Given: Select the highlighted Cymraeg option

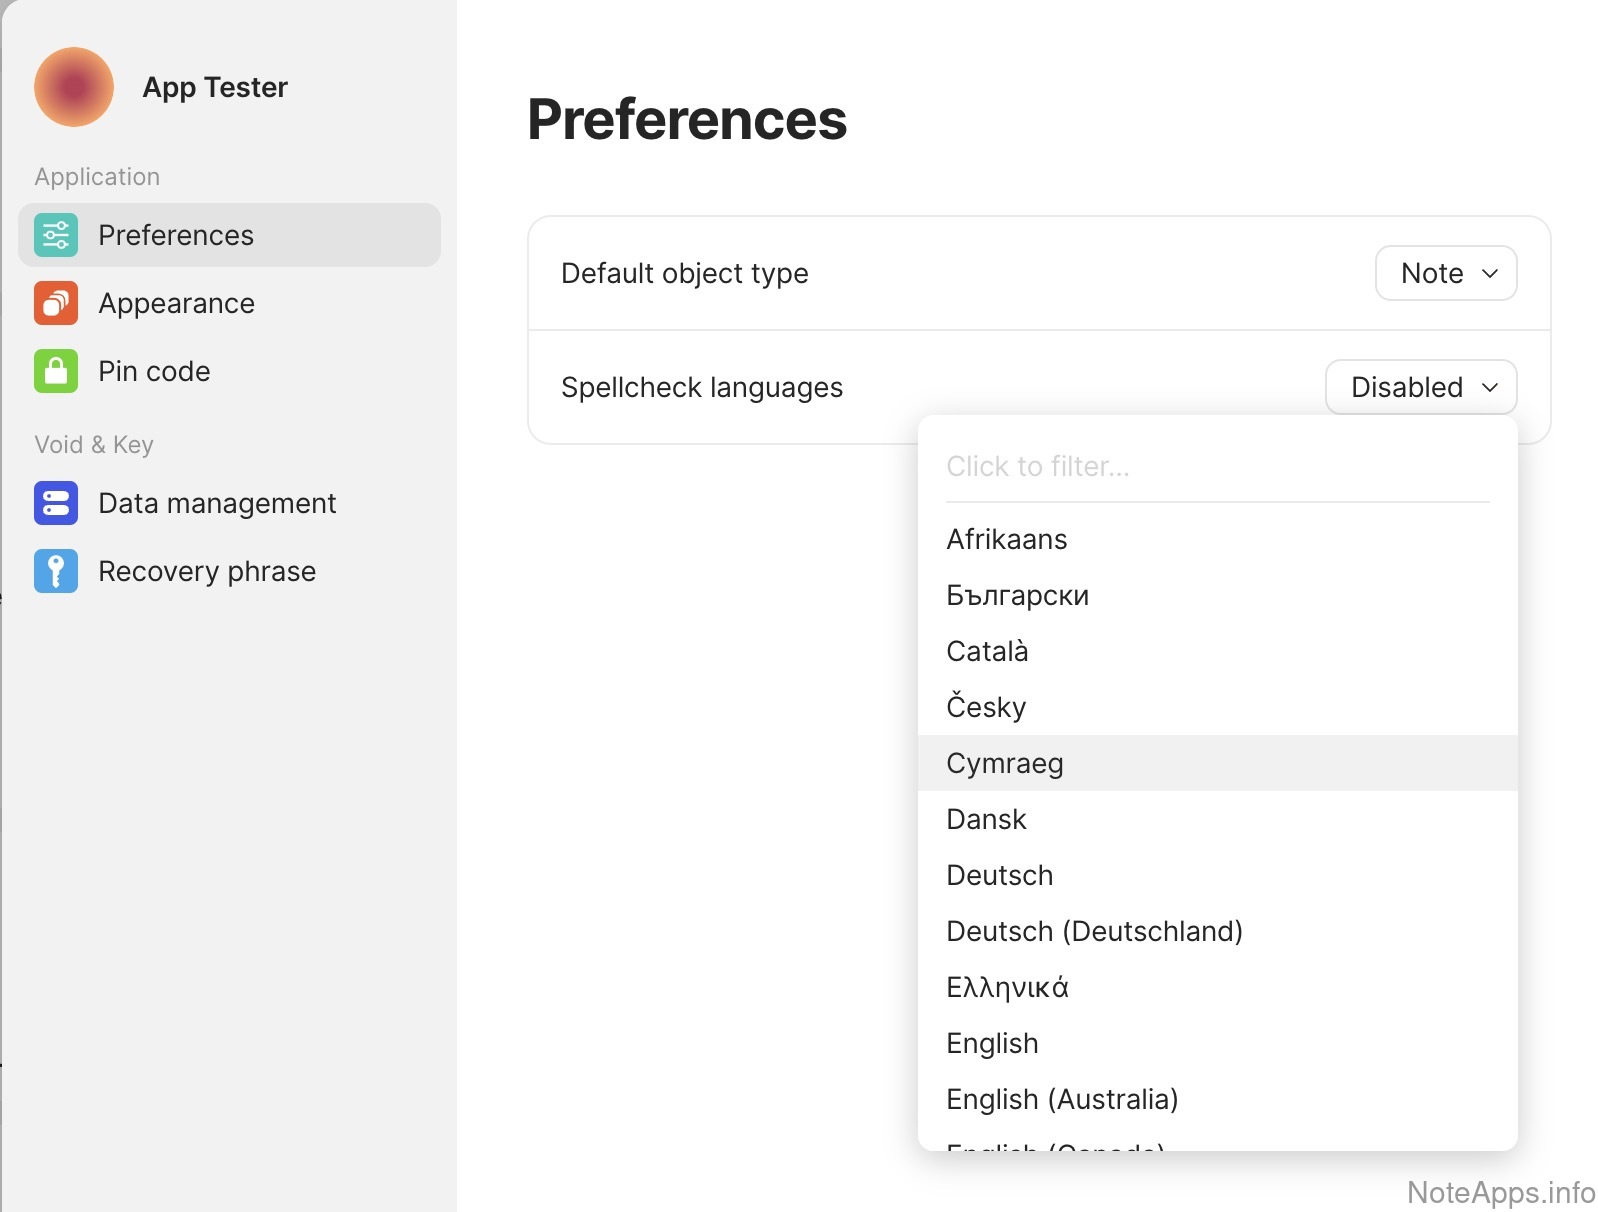Looking at the screenshot, I should [1004, 763].
